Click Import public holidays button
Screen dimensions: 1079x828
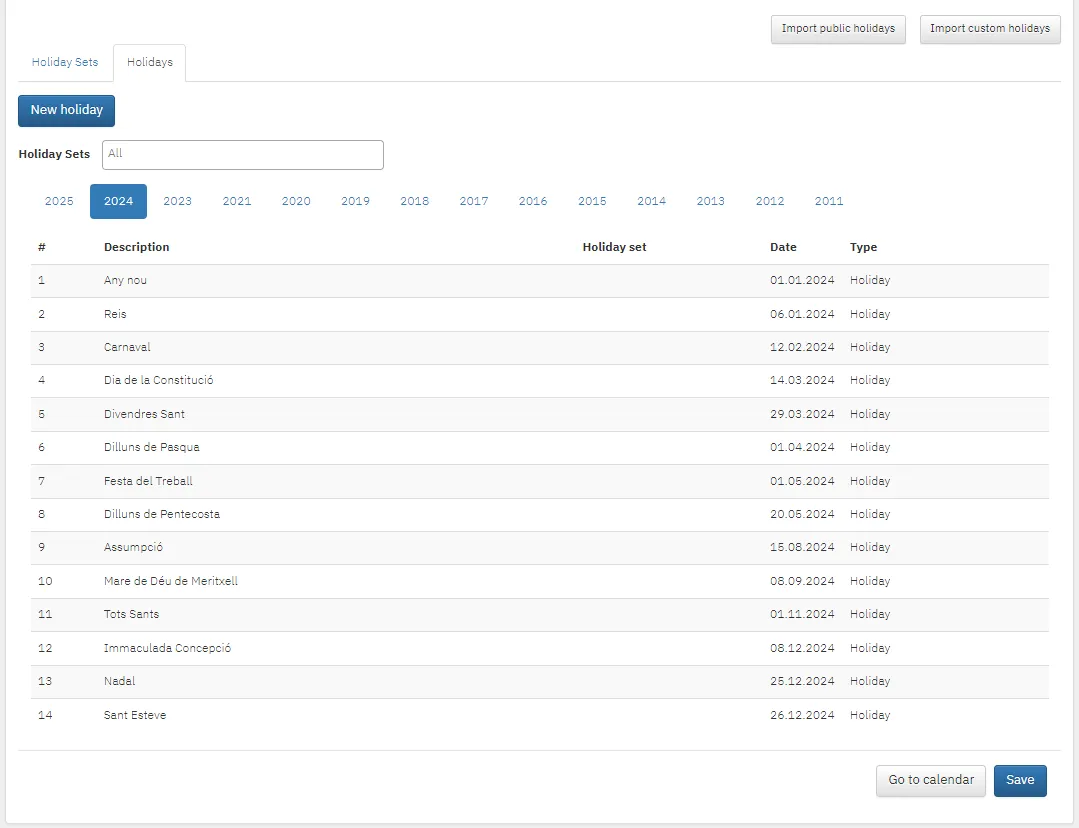point(838,29)
